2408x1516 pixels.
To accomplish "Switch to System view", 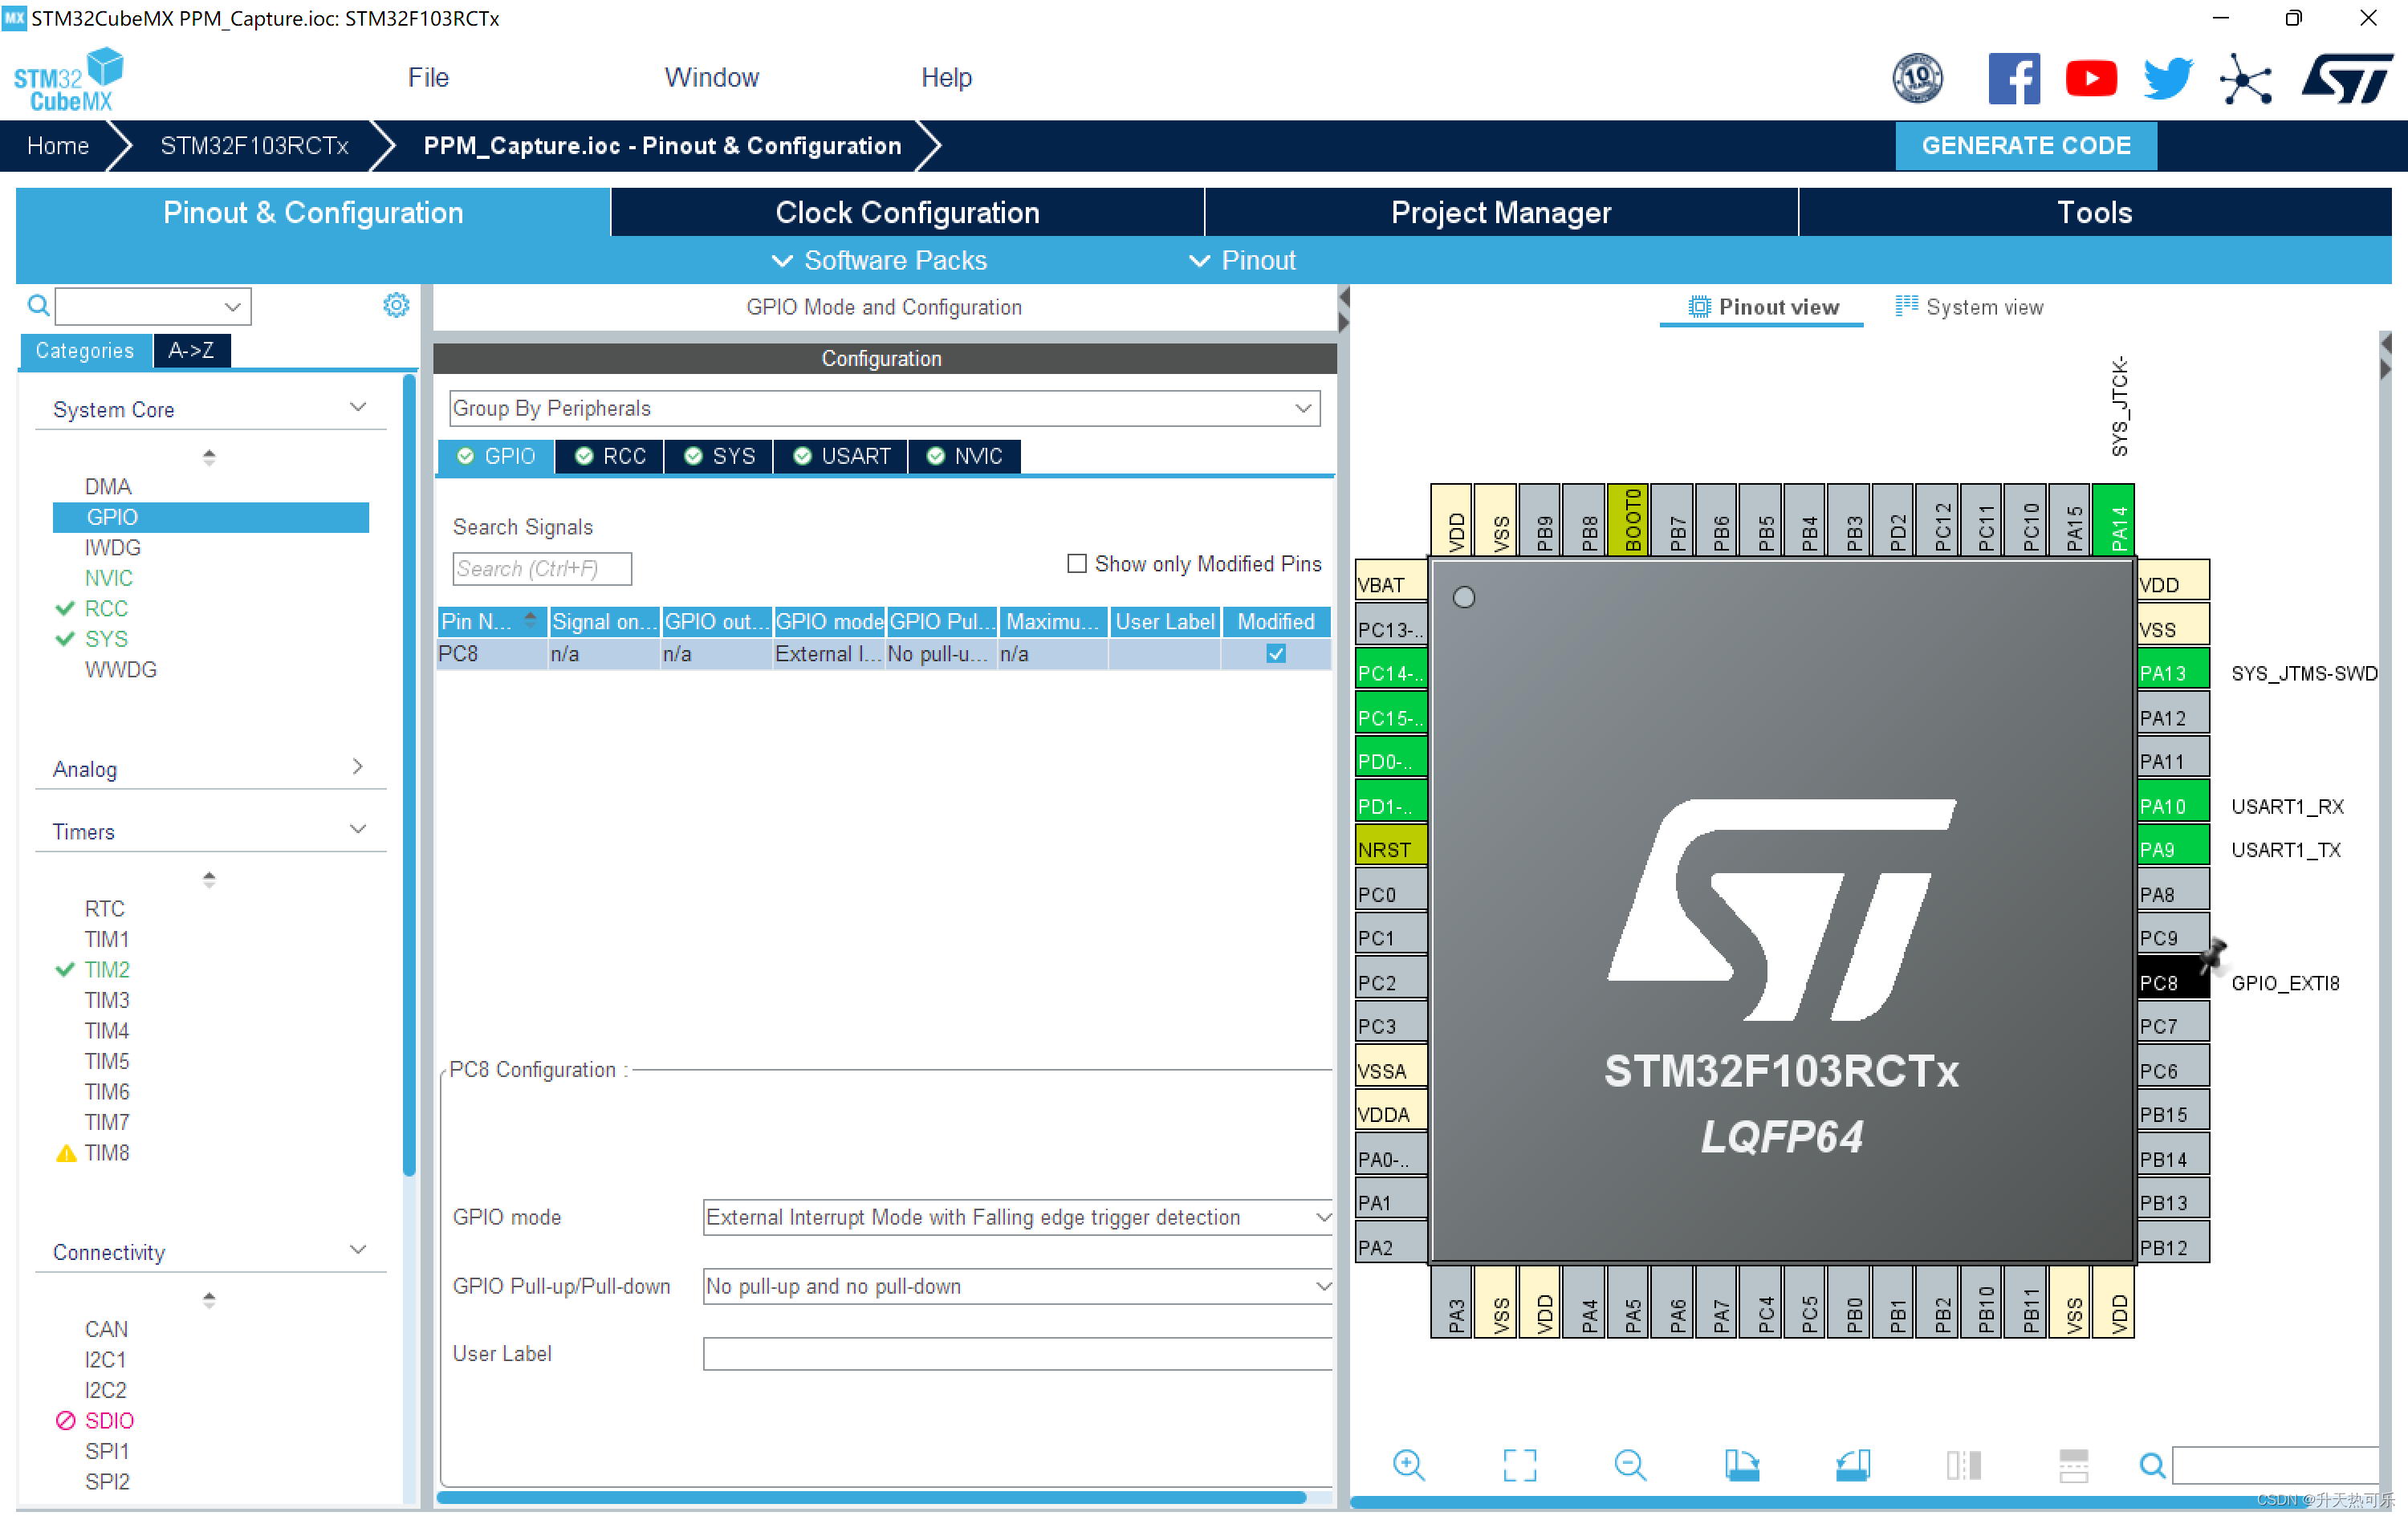I will (1969, 307).
